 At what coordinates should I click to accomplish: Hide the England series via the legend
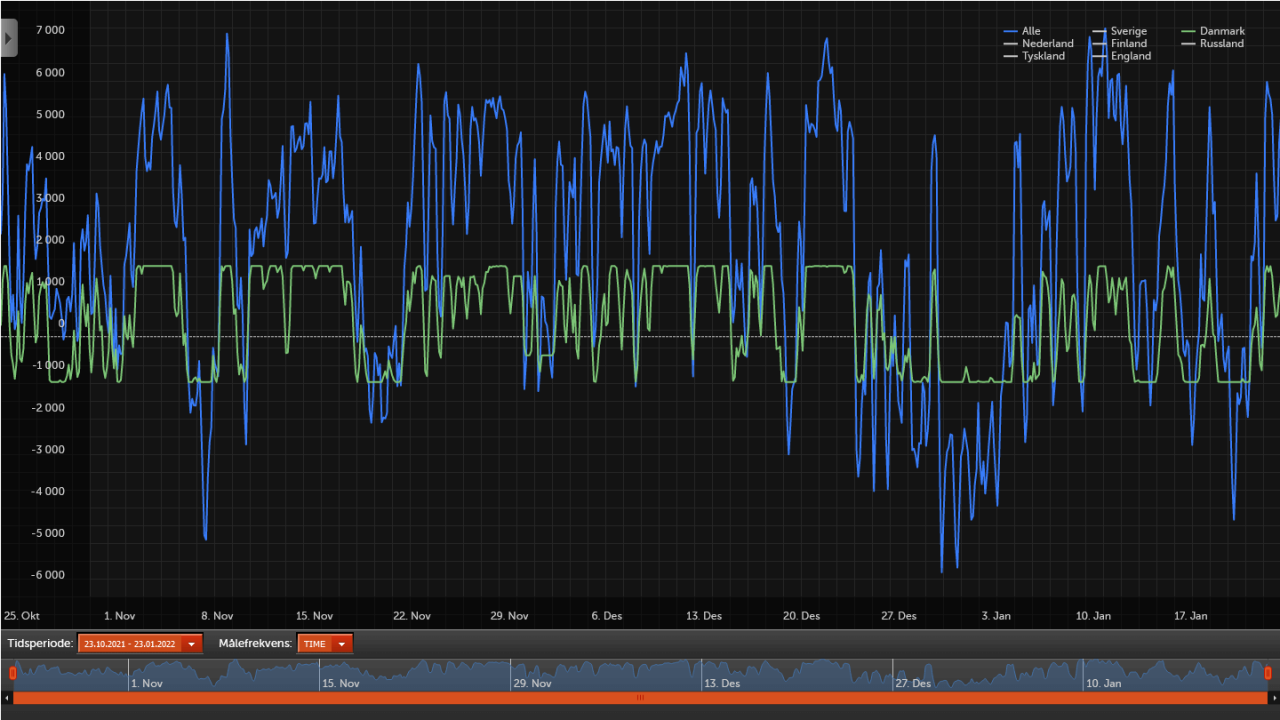click(1131, 56)
